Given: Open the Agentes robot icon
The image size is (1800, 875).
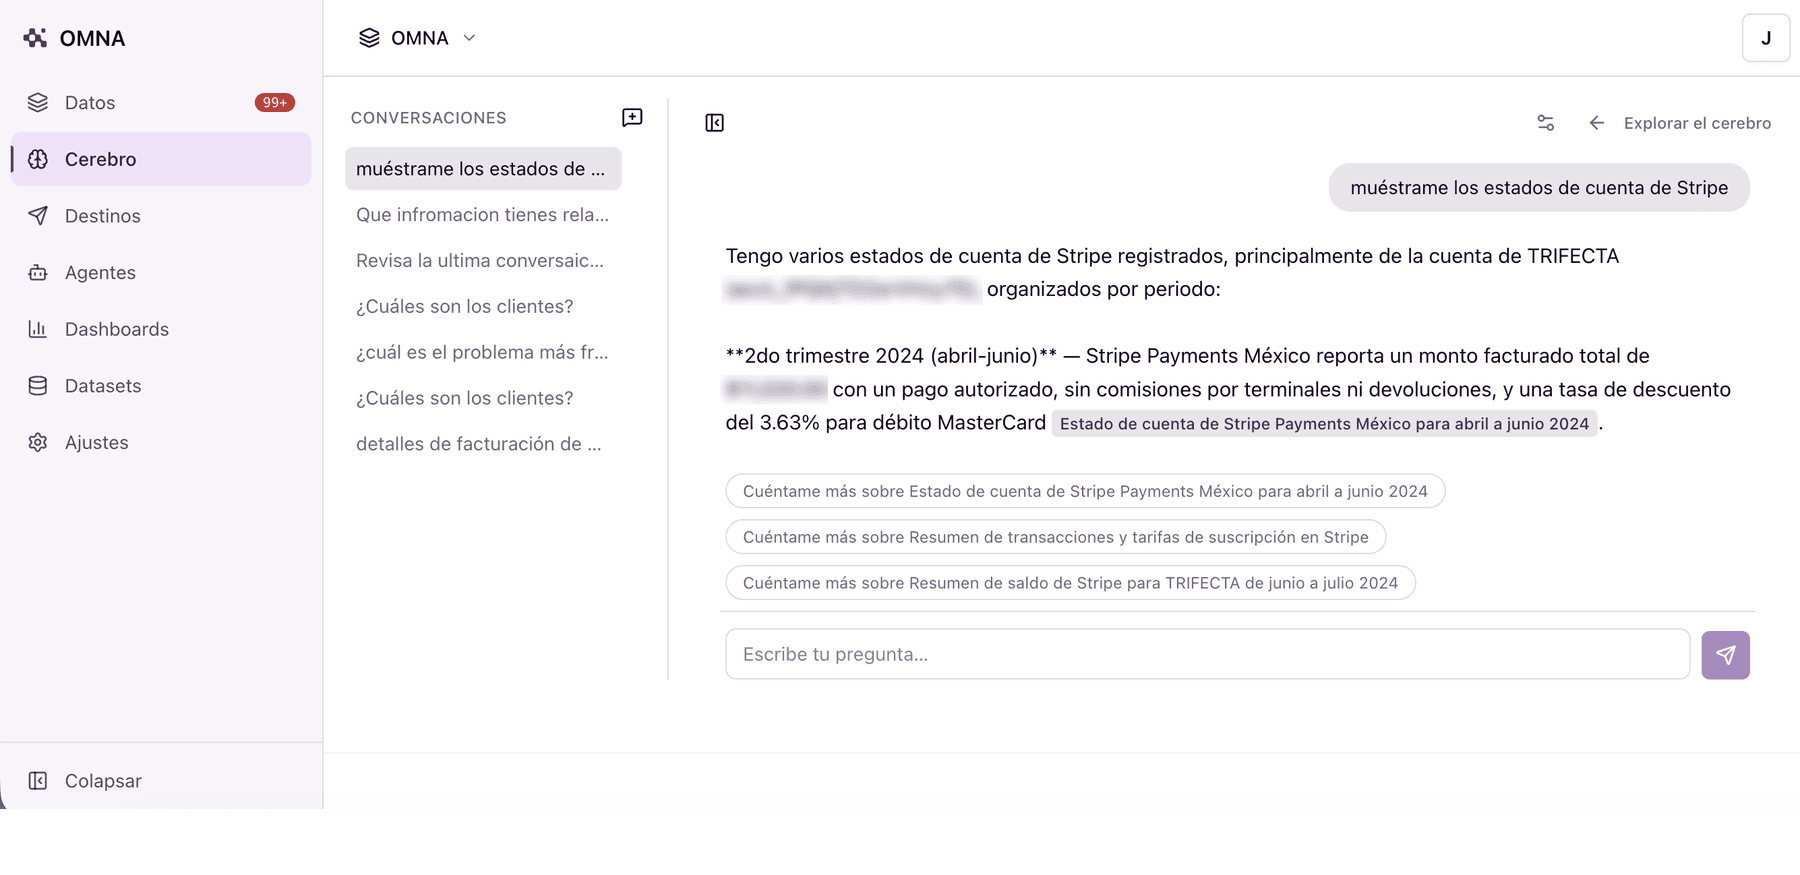Looking at the screenshot, I should (x=38, y=272).
